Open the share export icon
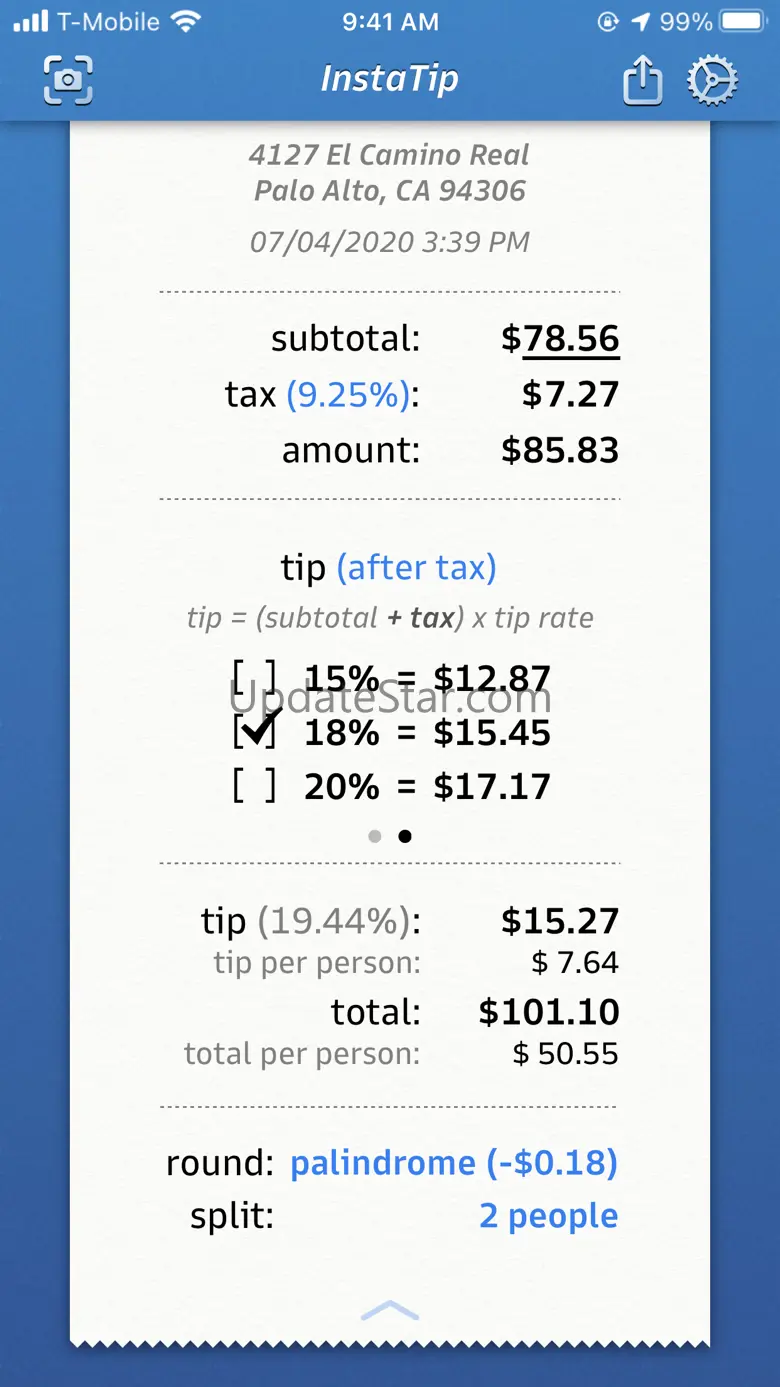This screenshot has height=1387, width=780. click(642, 81)
